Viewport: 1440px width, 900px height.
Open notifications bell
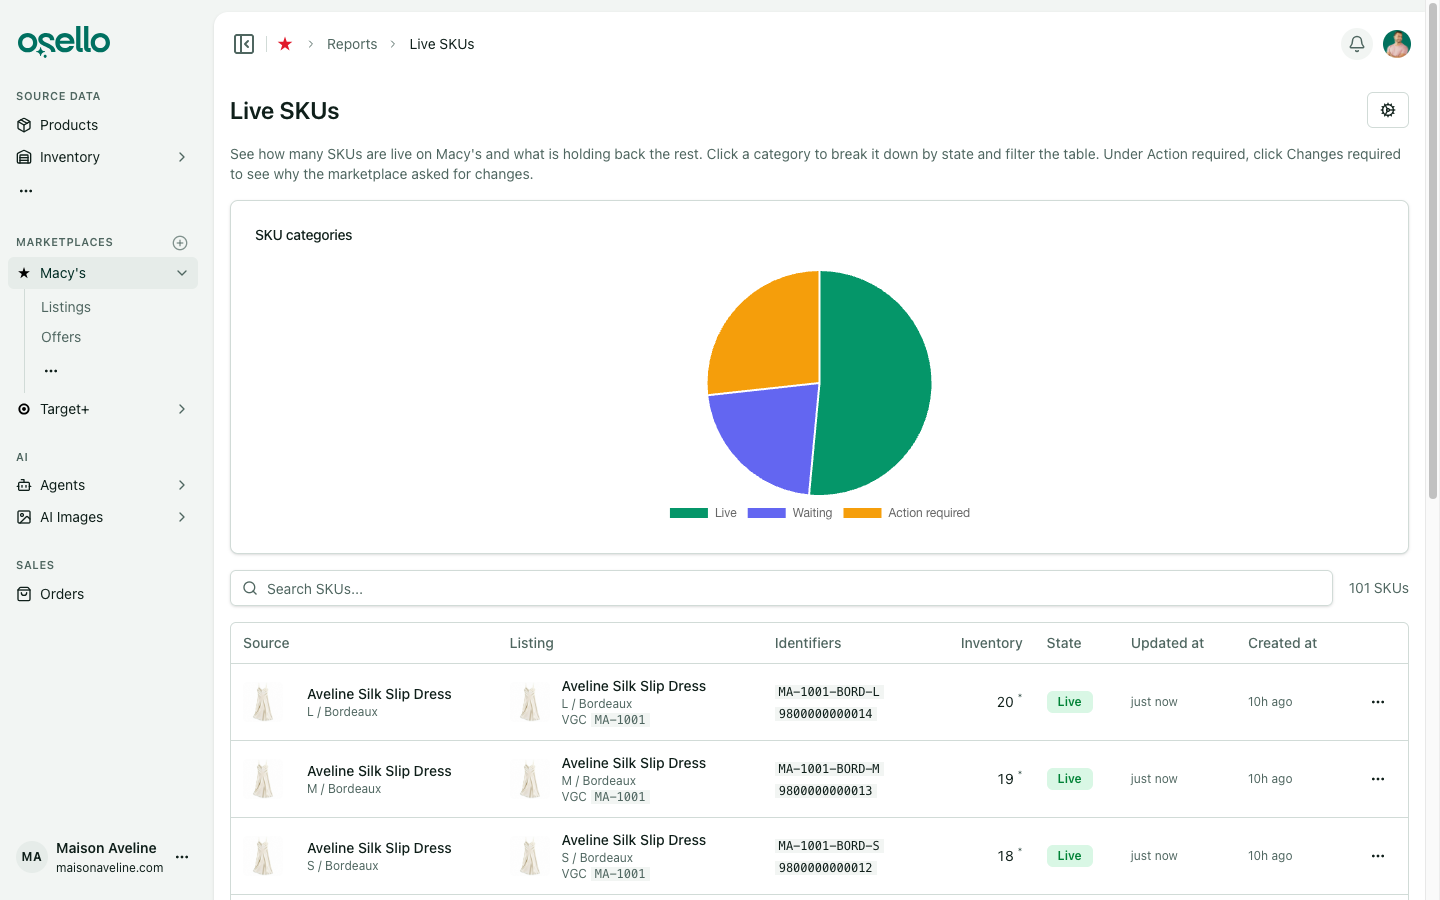(x=1357, y=44)
